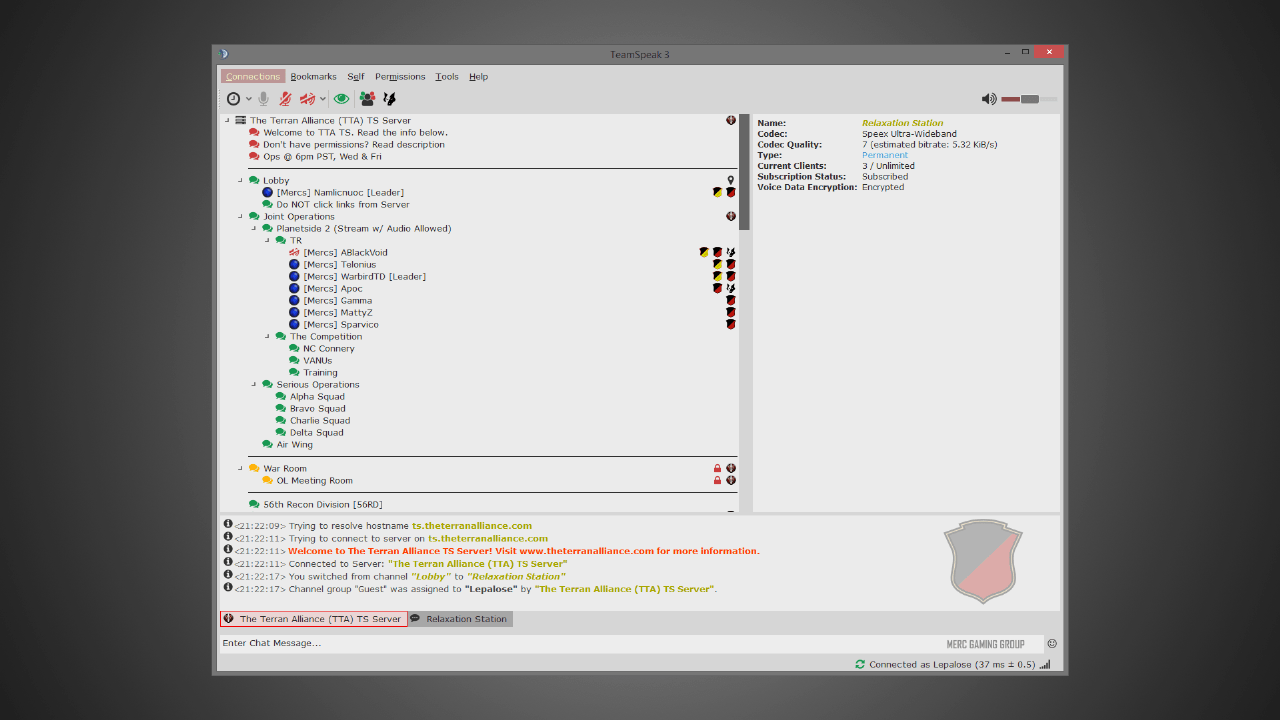The width and height of the screenshot is (1280, 720).
Task: Click the default channel pin icon on Lobby
Action: [731, 180]
